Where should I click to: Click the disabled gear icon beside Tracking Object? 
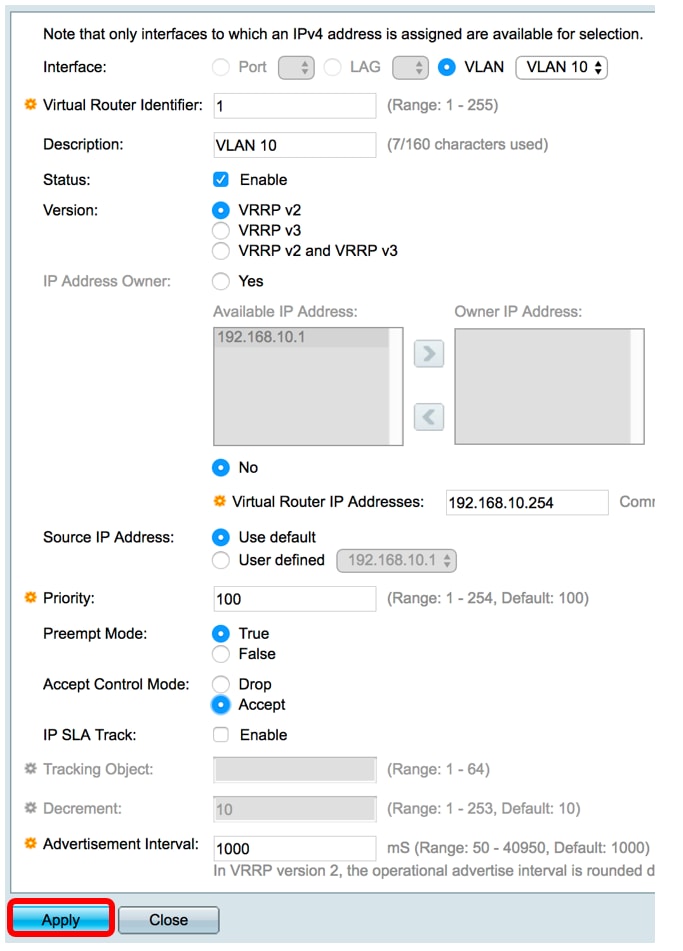pyautogui.click(x=29, y=769)
